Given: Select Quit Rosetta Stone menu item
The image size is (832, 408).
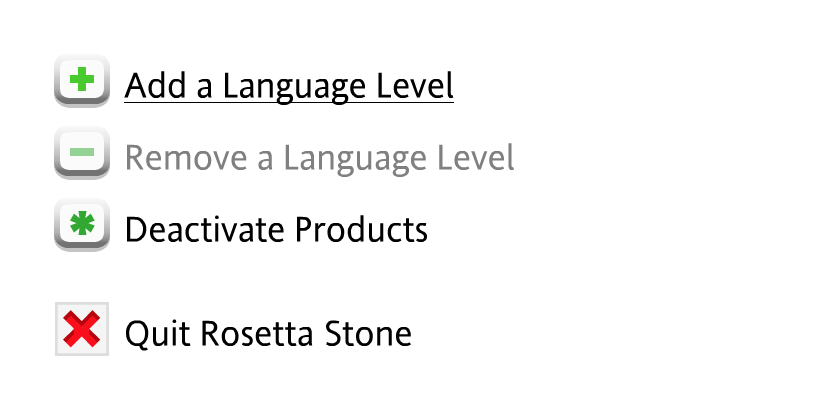Looking at the screenshot, I should [x=268, y=333].
